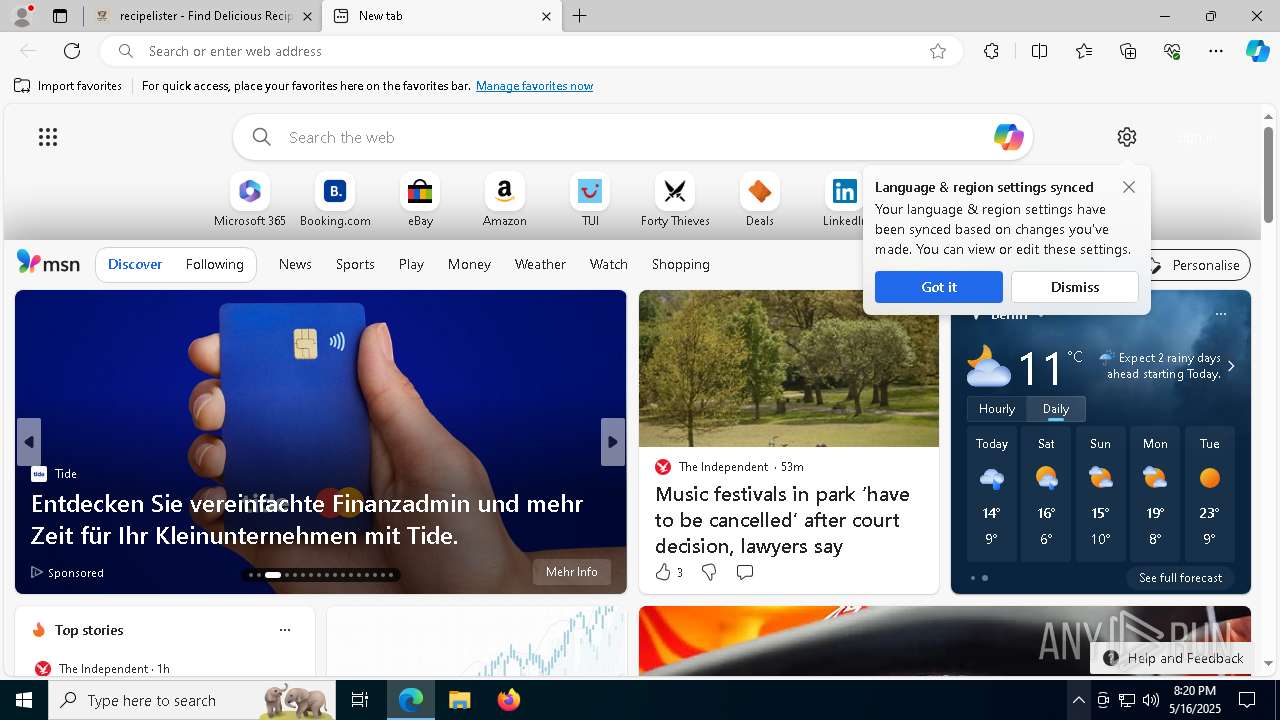Add this page to favorites star

click(x=938, y=51)
